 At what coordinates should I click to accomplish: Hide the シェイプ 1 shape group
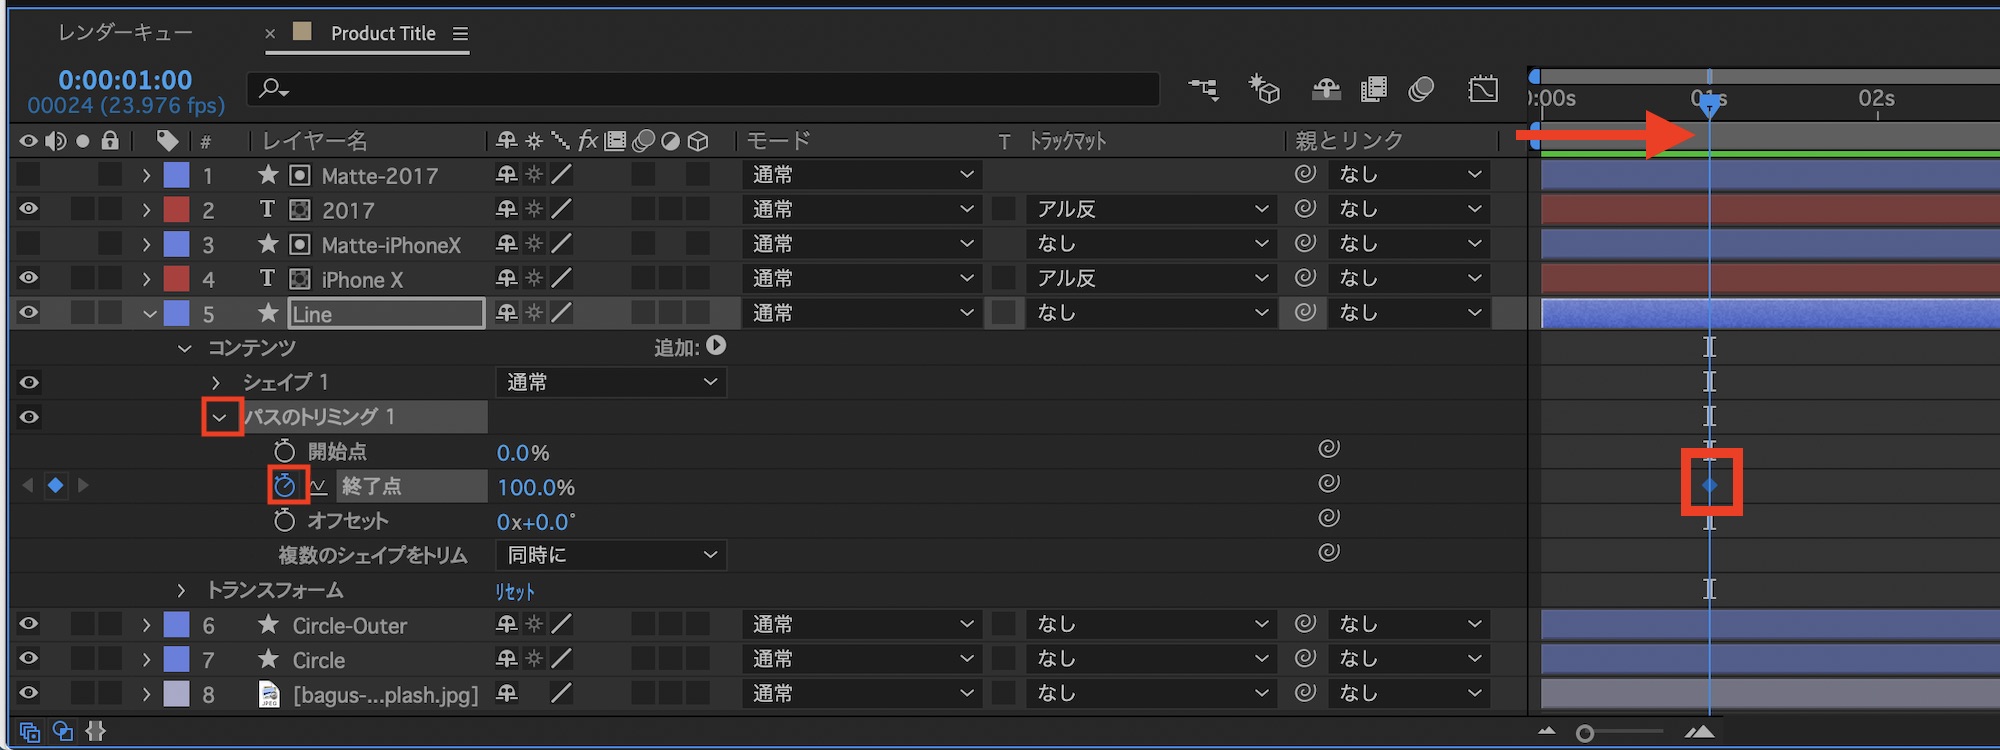click(29, 382)
